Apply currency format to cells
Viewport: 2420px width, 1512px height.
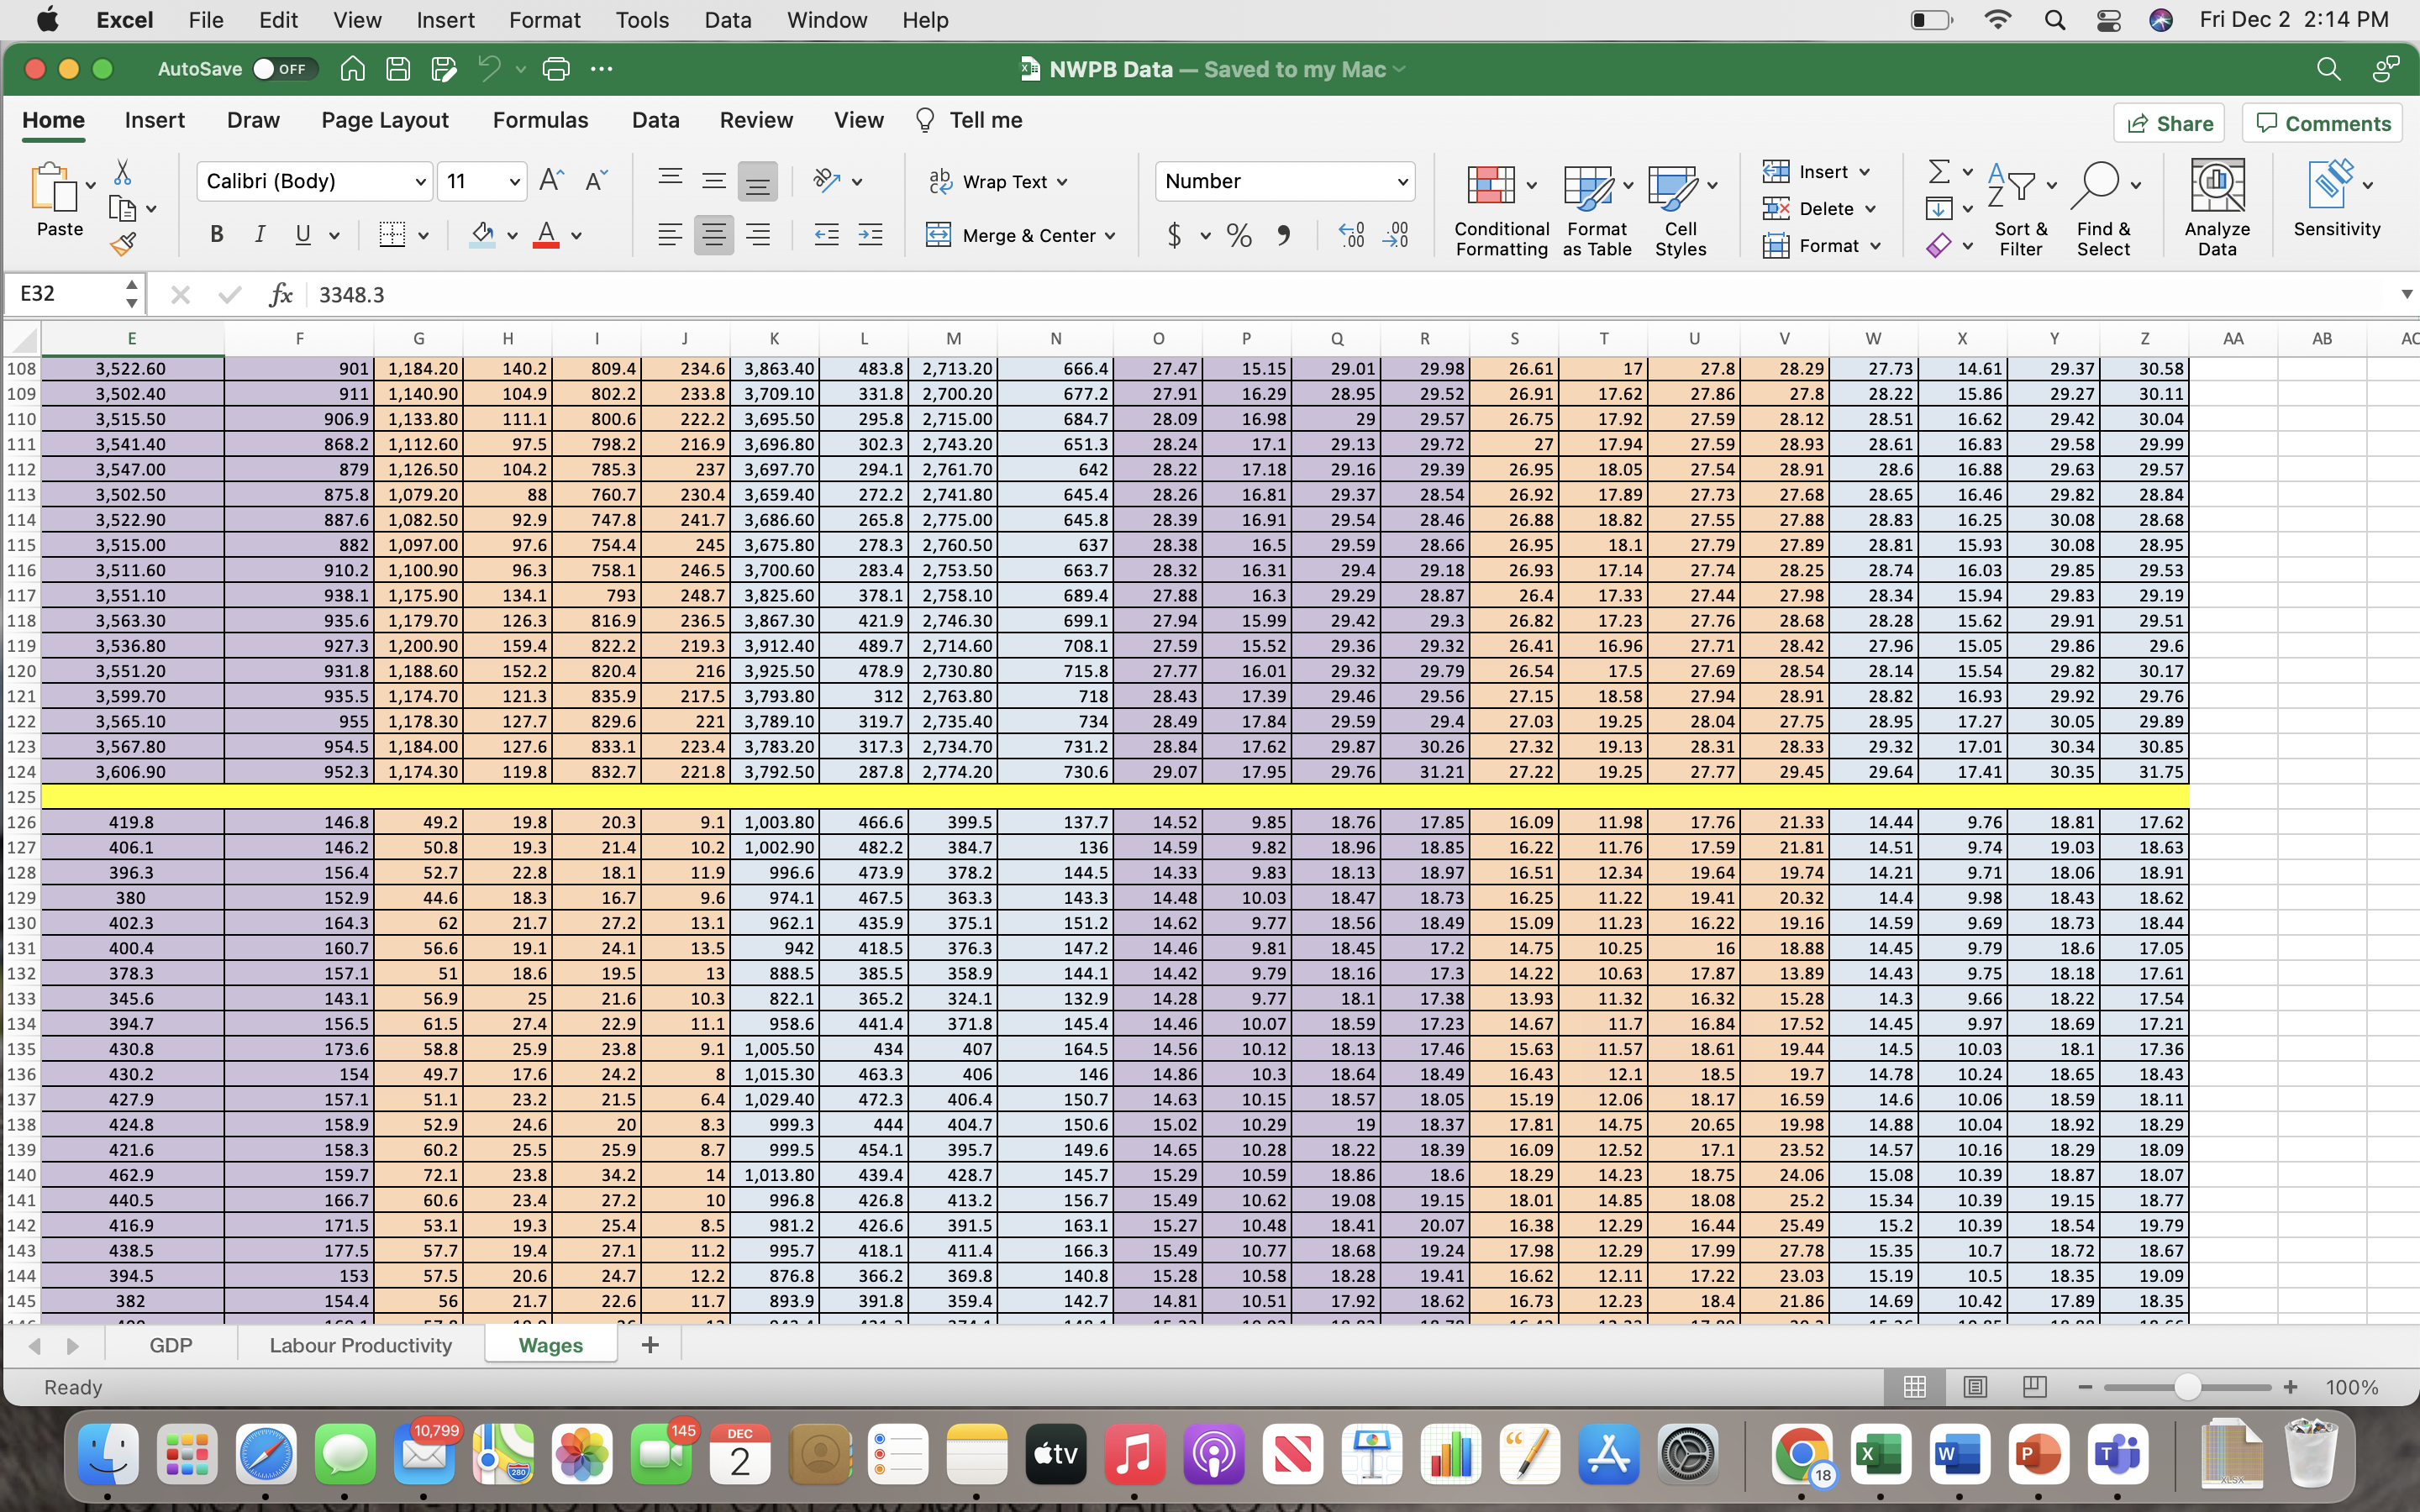point(1176,235)
